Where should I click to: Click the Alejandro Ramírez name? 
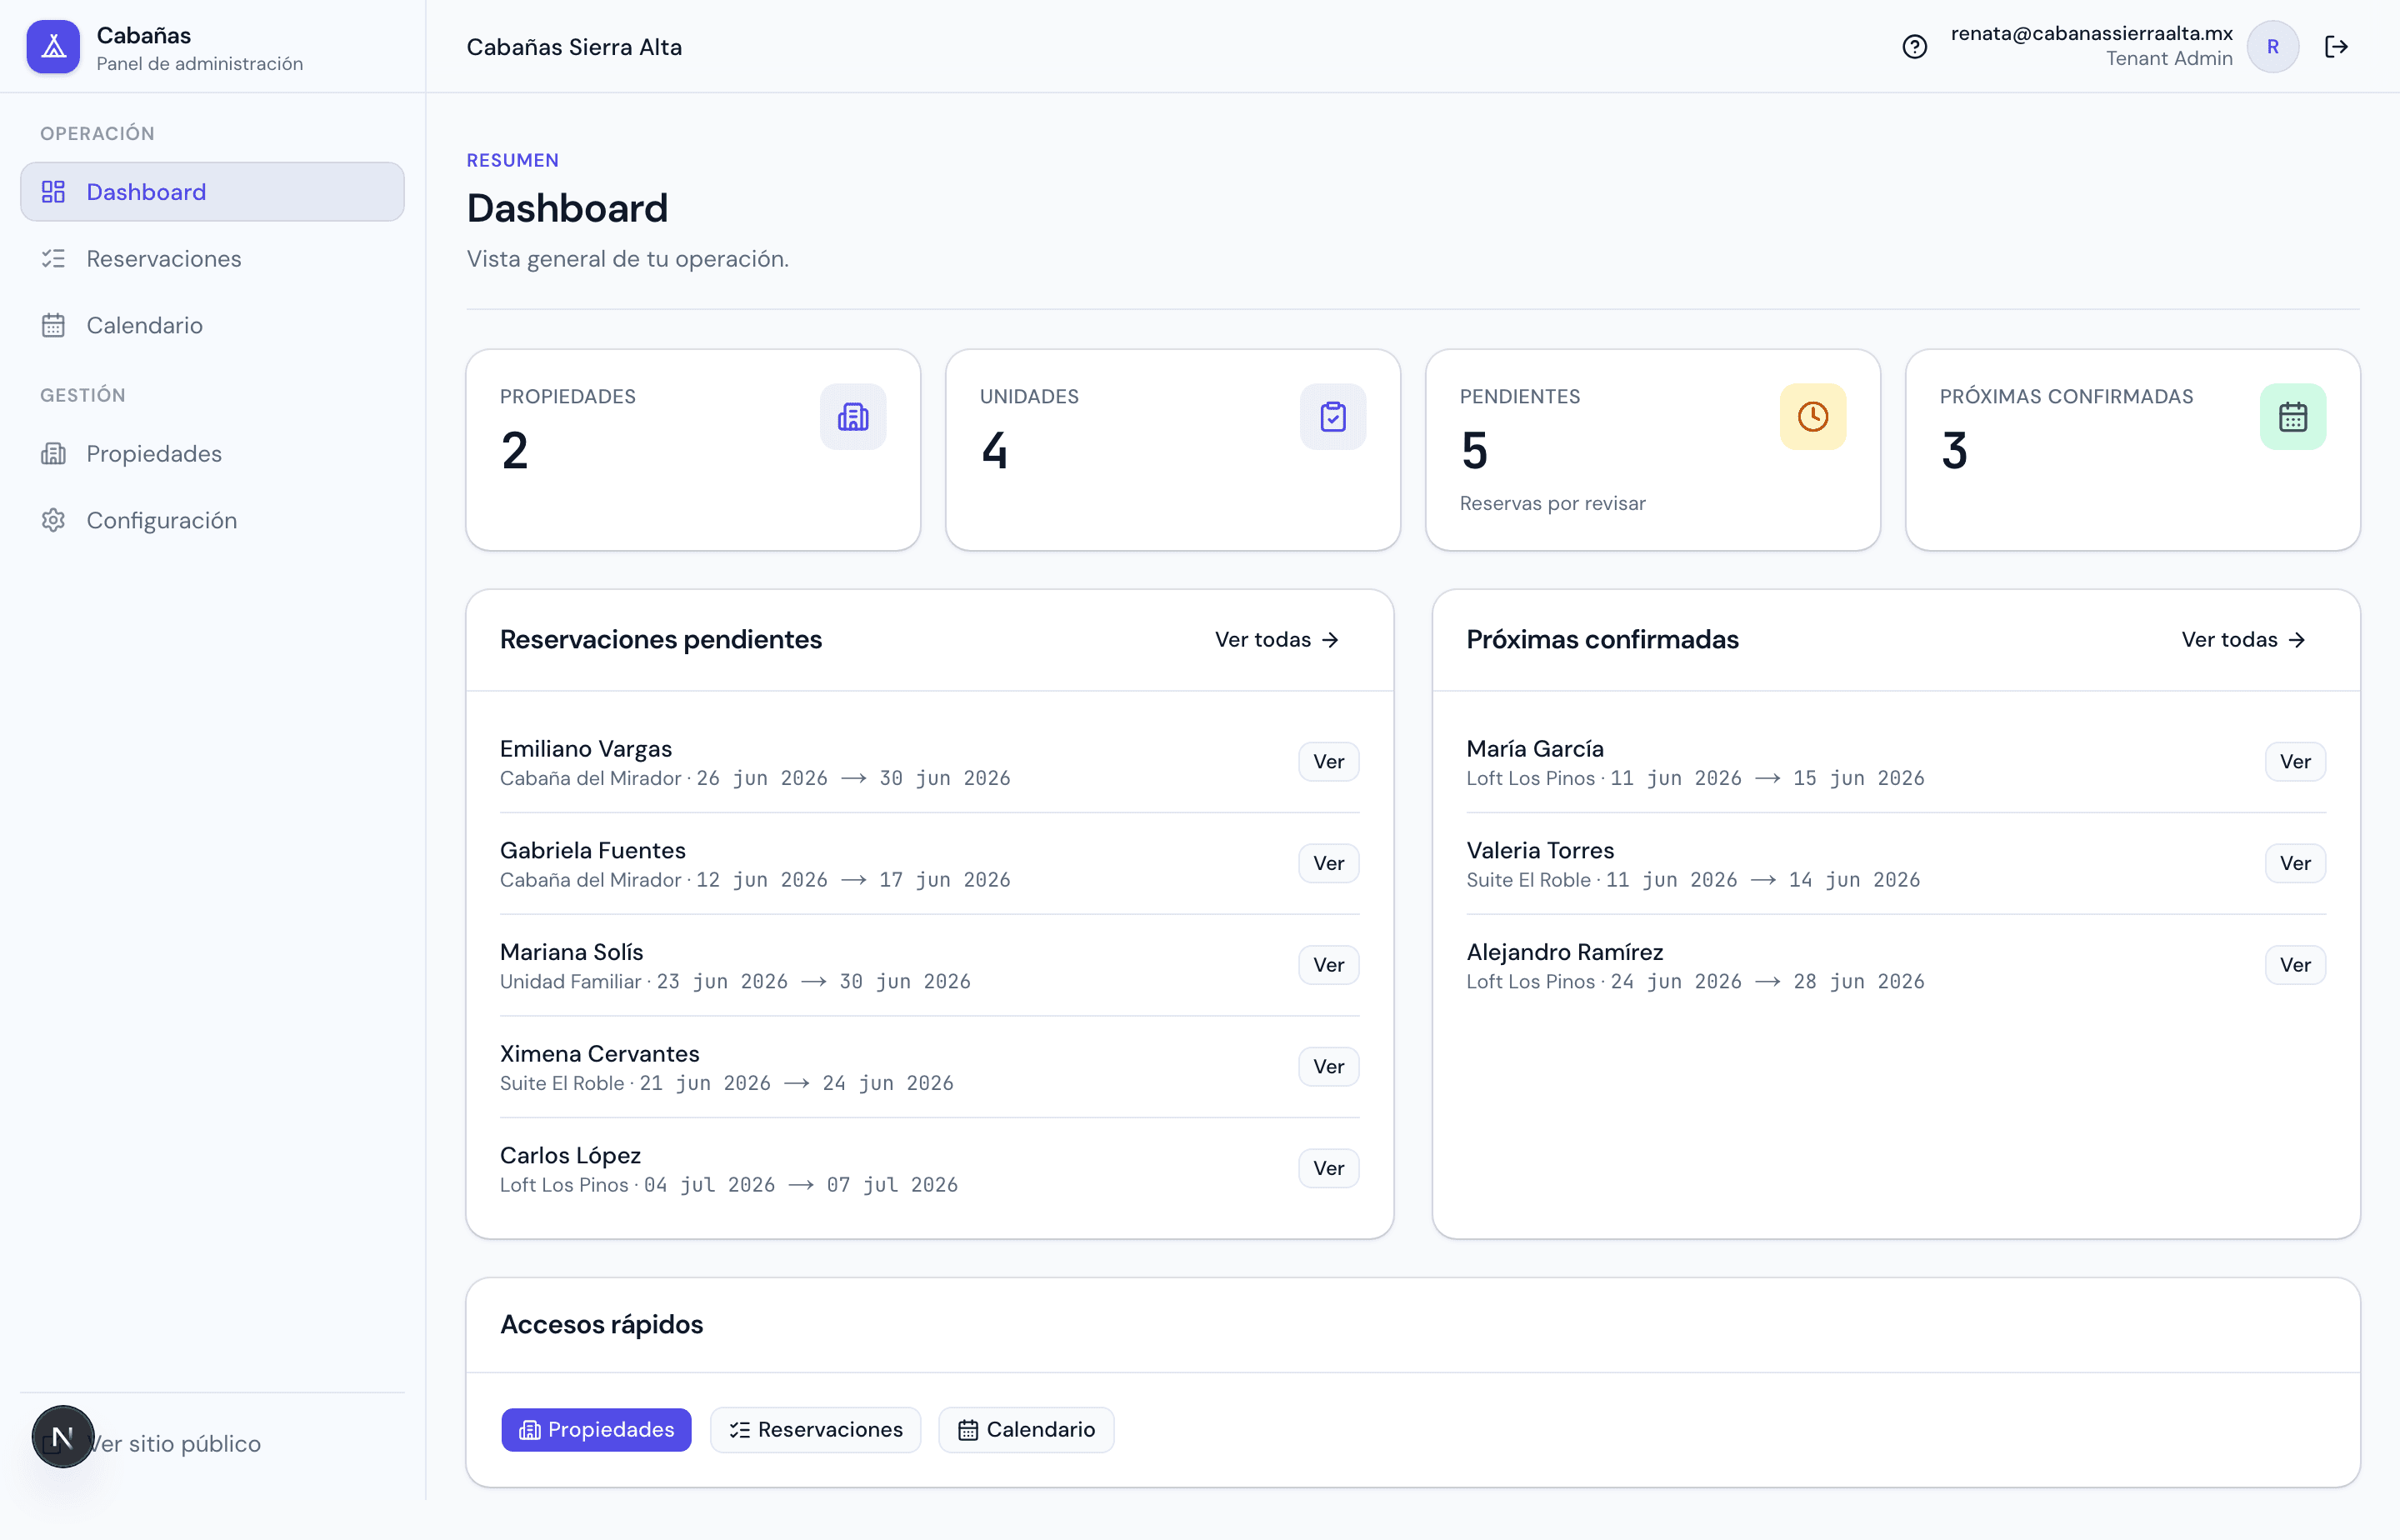pos(1565,952)
